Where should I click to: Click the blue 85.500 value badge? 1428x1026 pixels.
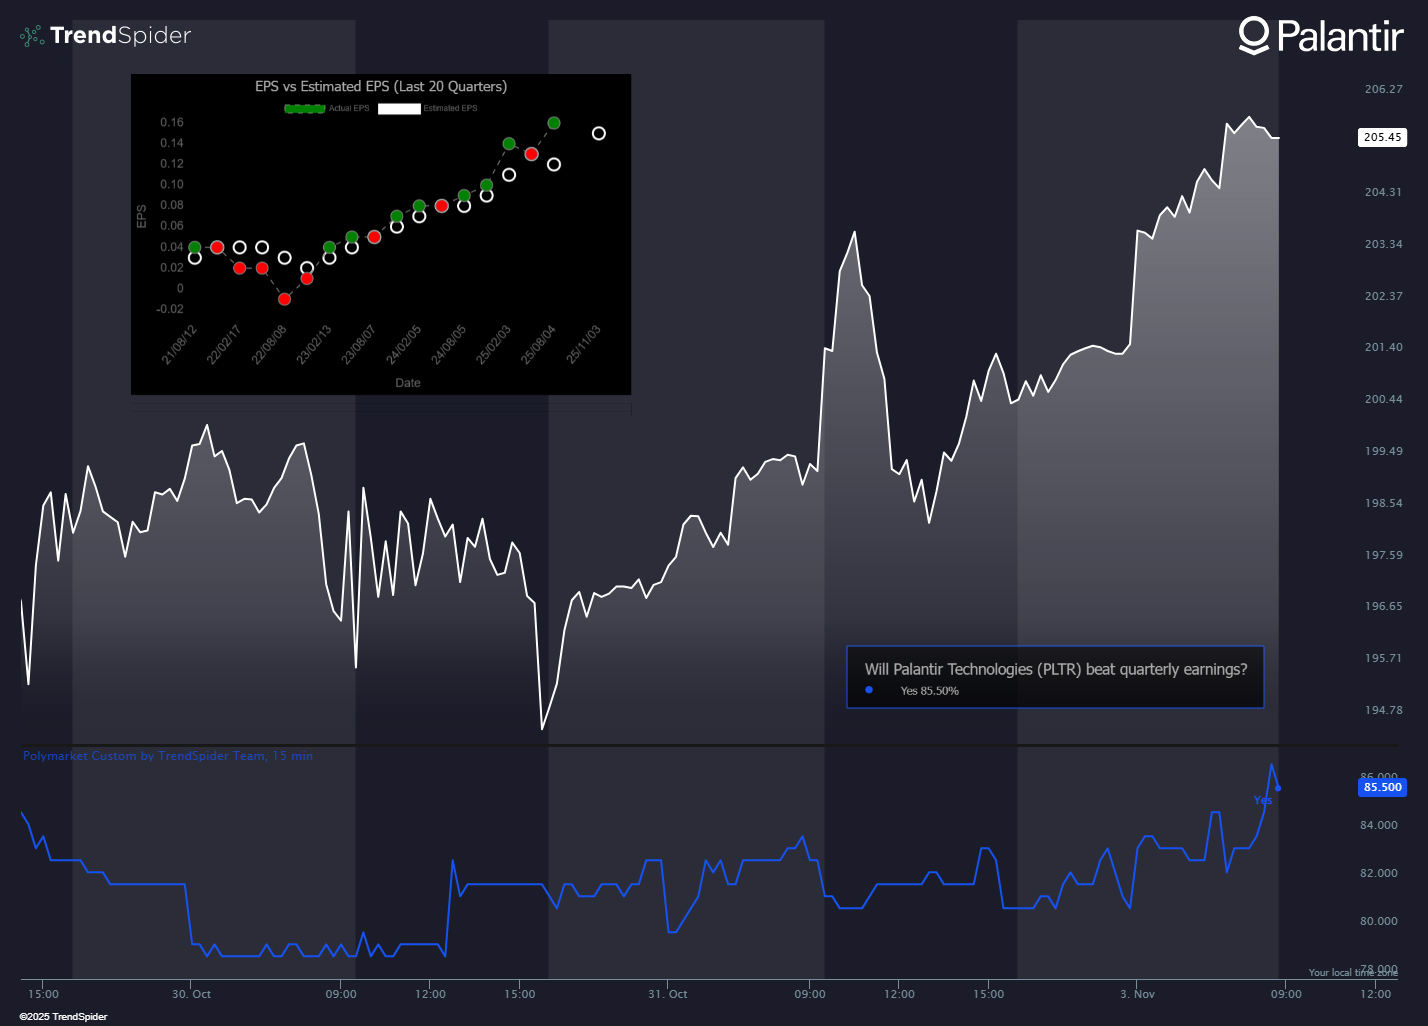[x=1382, y=787]
